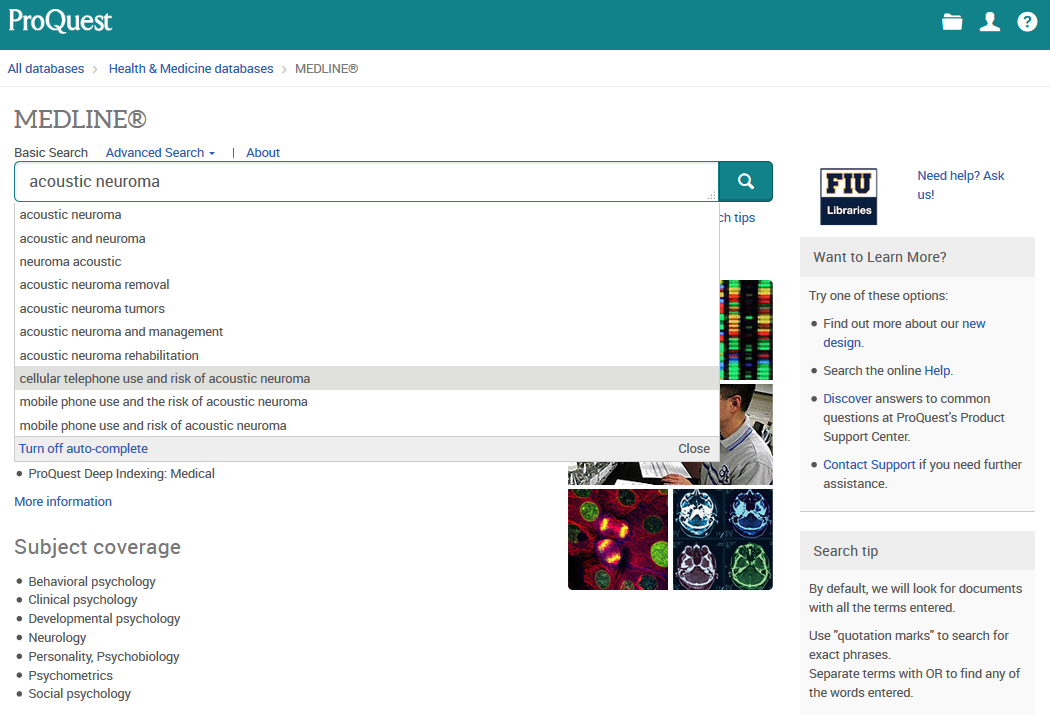
Task: Open the help question mark icon
Action: pyautogui.click(x=1027, y=20)
